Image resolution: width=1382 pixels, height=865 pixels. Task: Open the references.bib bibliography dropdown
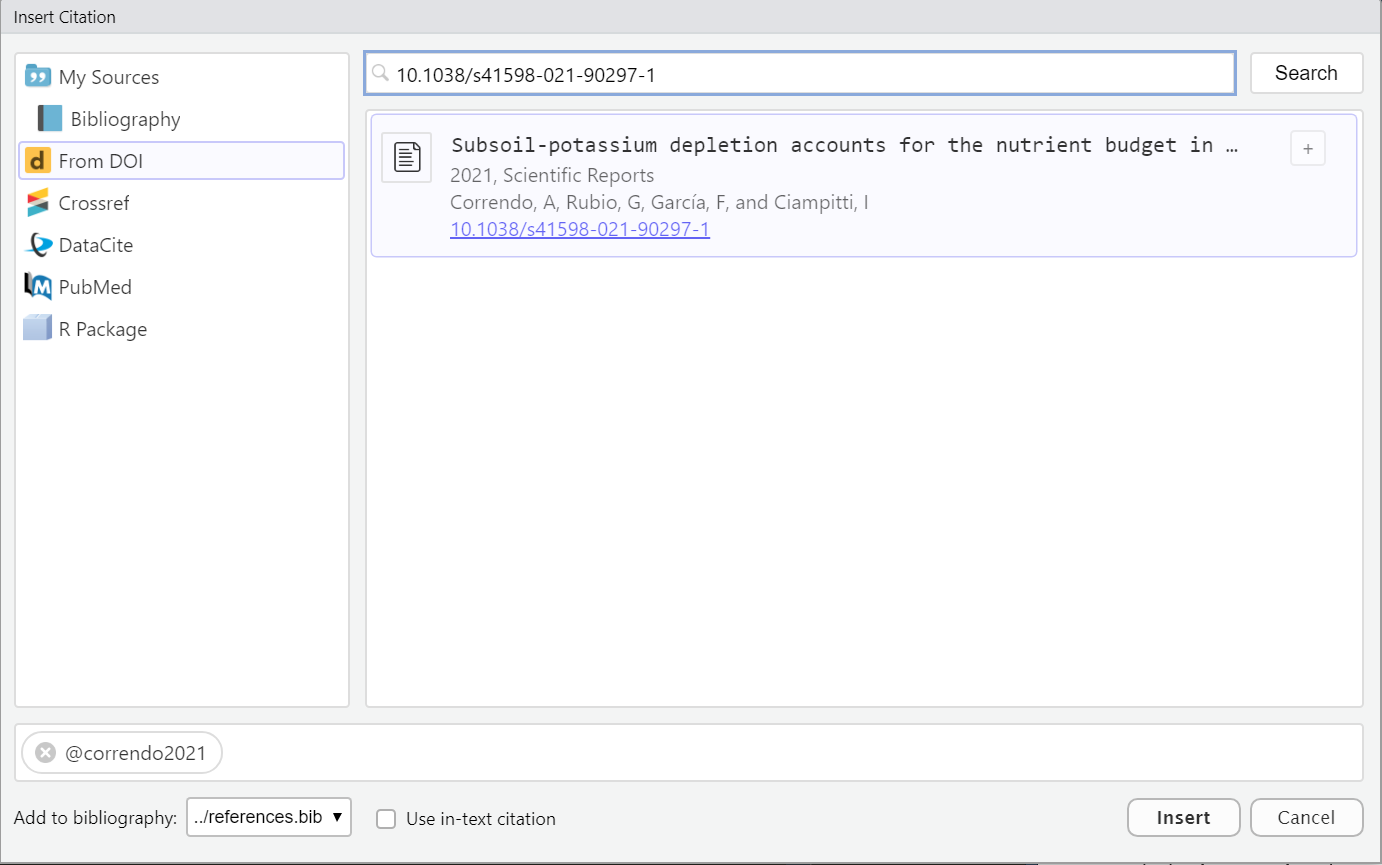coord(268,817)
